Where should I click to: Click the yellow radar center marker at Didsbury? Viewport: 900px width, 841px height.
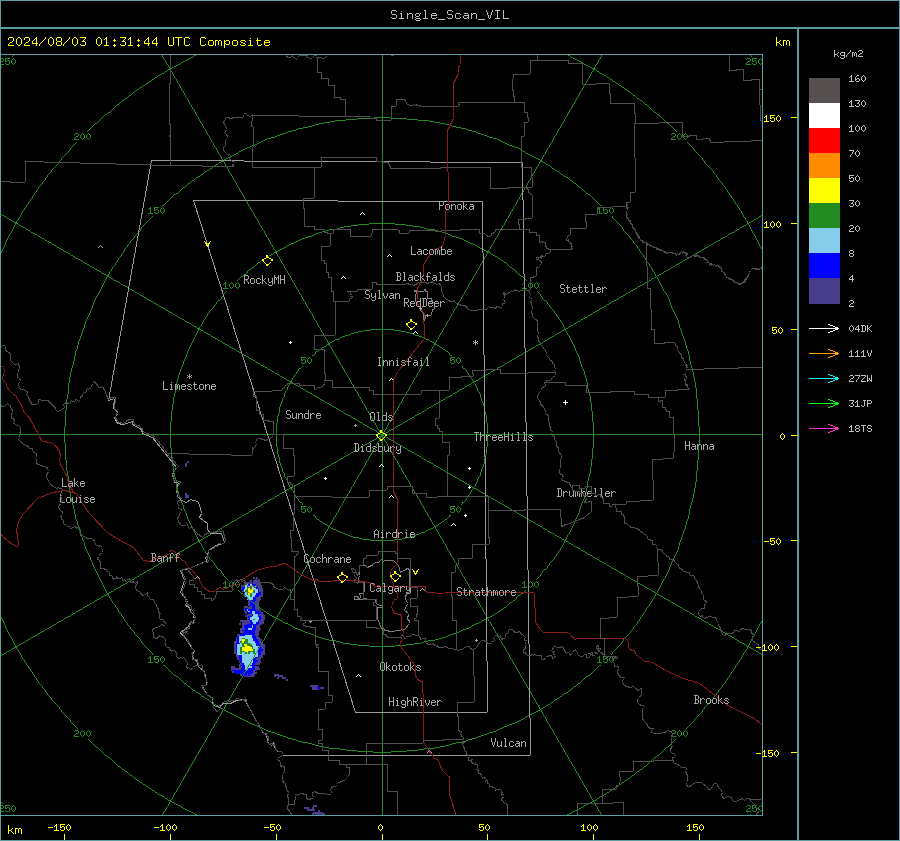(381, 436)
